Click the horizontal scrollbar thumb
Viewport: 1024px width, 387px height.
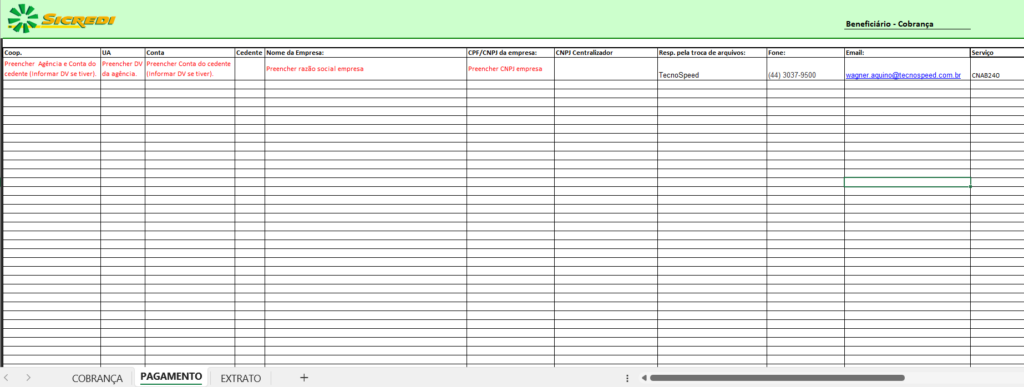(x=777, y=378)
